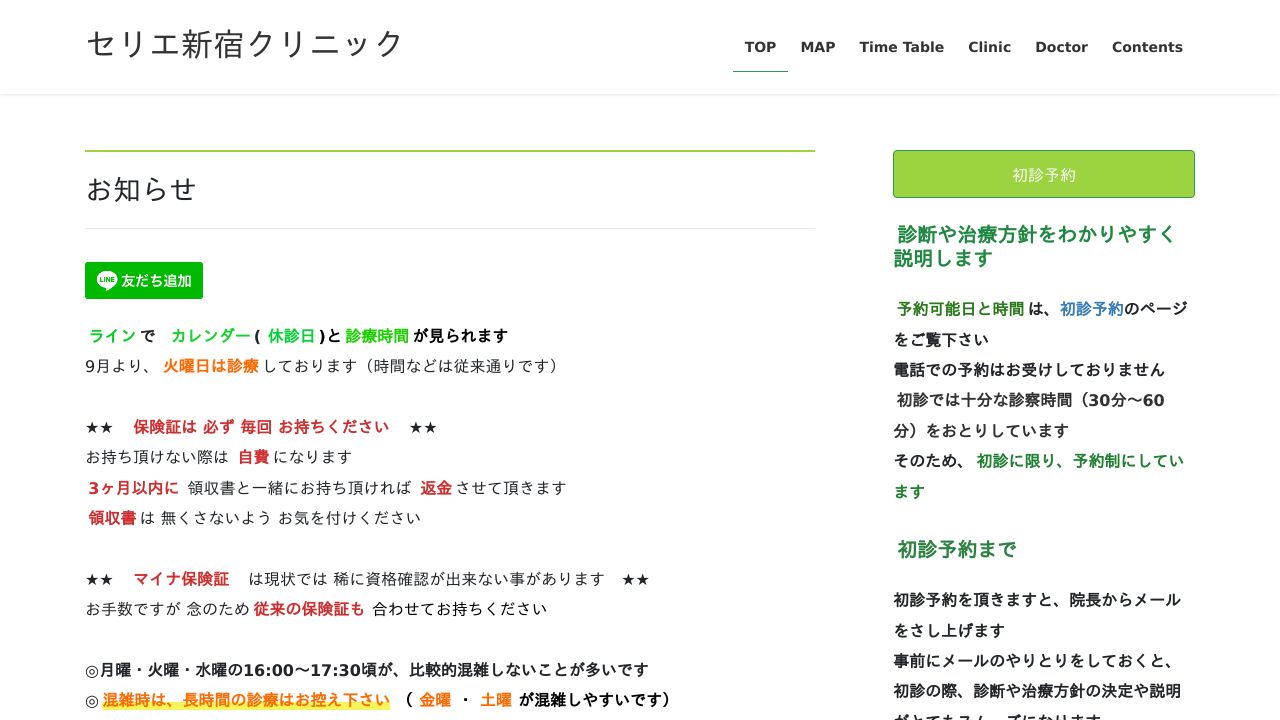The image size is (1280, 720).
Task: Open the Clinic navigation item
Action: click(x=989, y=47)
